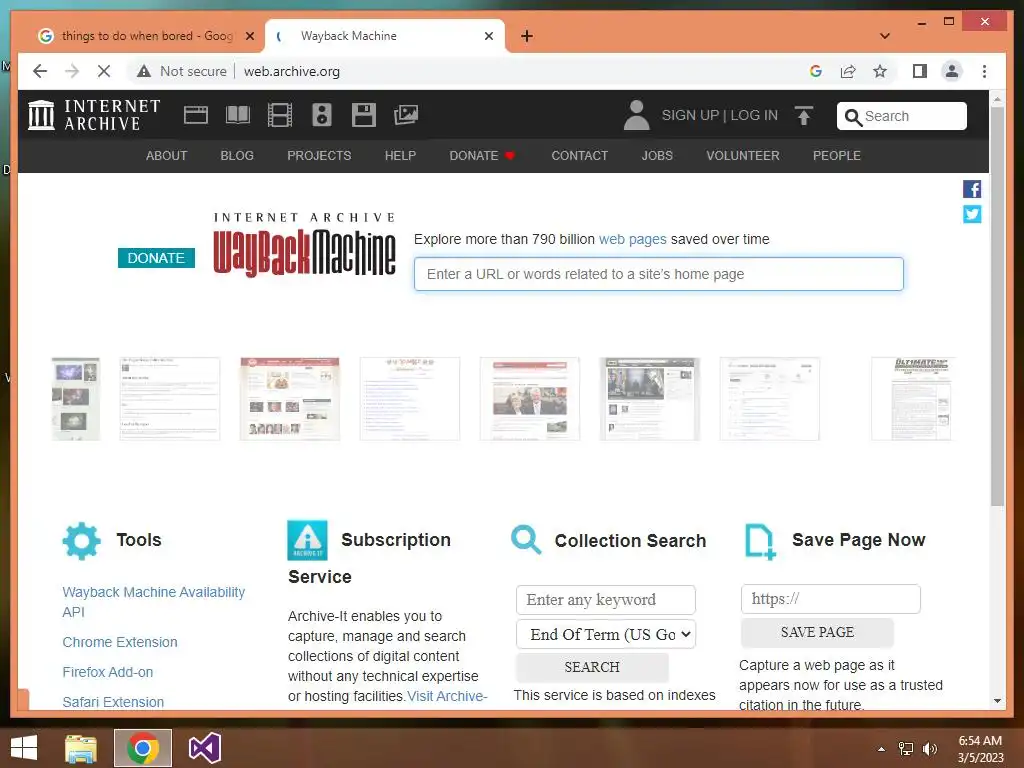
Task: Show hidden system tray icons
Action: [882, 749]
